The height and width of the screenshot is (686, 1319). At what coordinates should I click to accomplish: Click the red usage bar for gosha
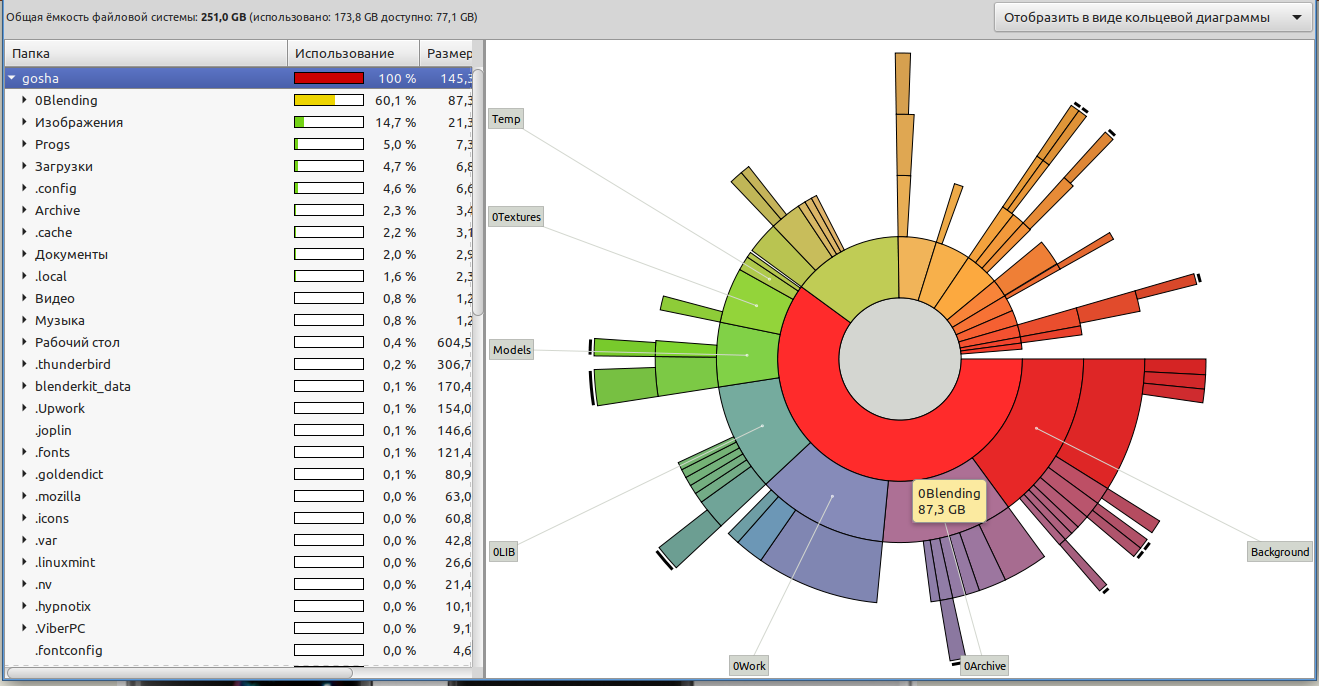coord(328,78)
